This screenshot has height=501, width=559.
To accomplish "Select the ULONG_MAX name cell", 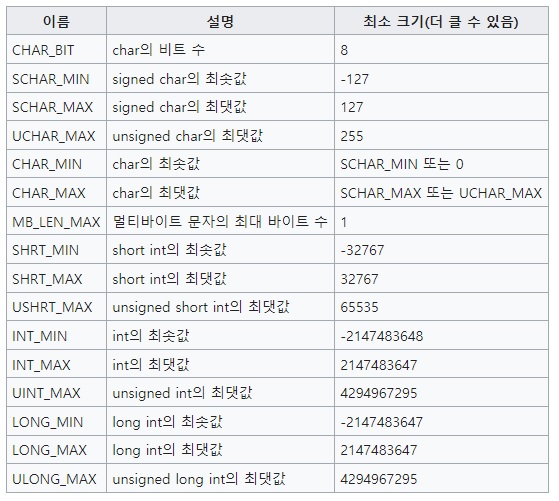I will pos(56,479).
